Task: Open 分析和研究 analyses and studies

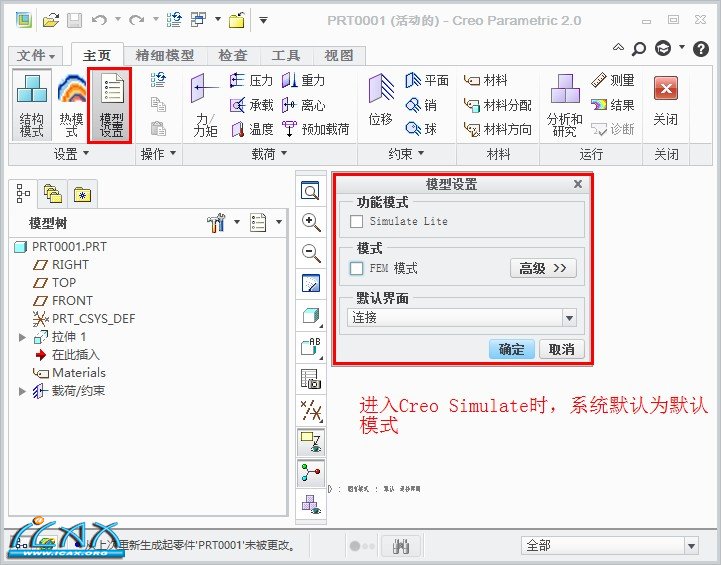Action: pyautogui.click(x=565, y=105)
